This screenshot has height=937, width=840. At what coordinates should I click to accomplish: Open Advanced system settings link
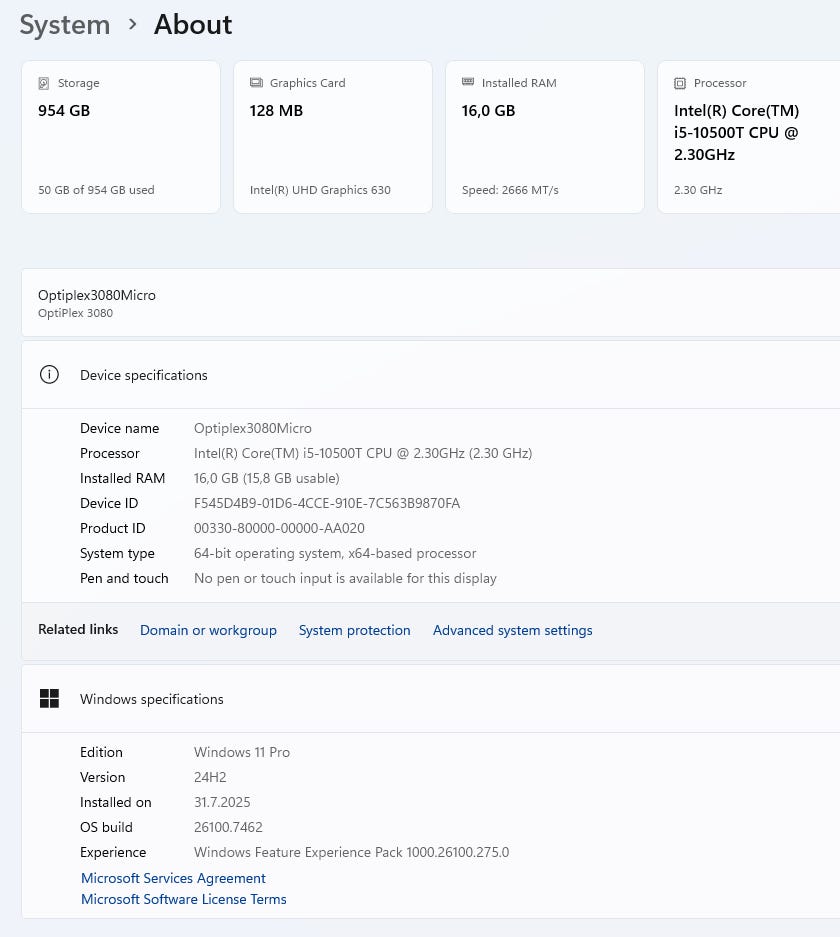click(512, 630)
